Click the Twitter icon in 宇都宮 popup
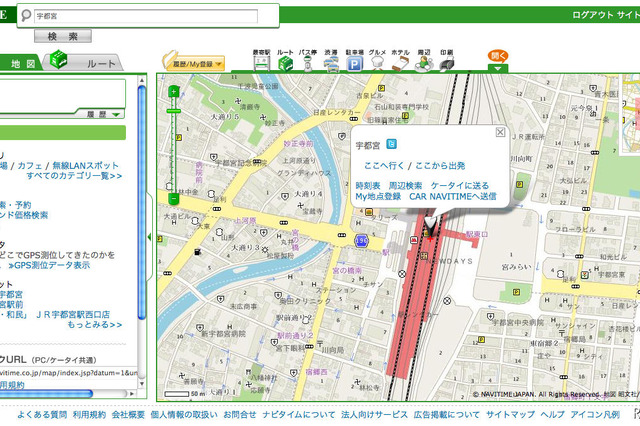 tap(391, 144)
